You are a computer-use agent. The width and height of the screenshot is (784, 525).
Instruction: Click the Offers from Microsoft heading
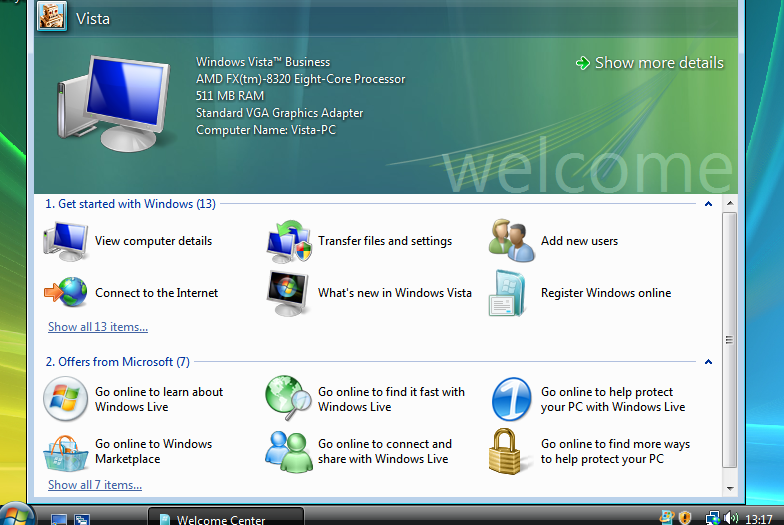tap(118, 362)
